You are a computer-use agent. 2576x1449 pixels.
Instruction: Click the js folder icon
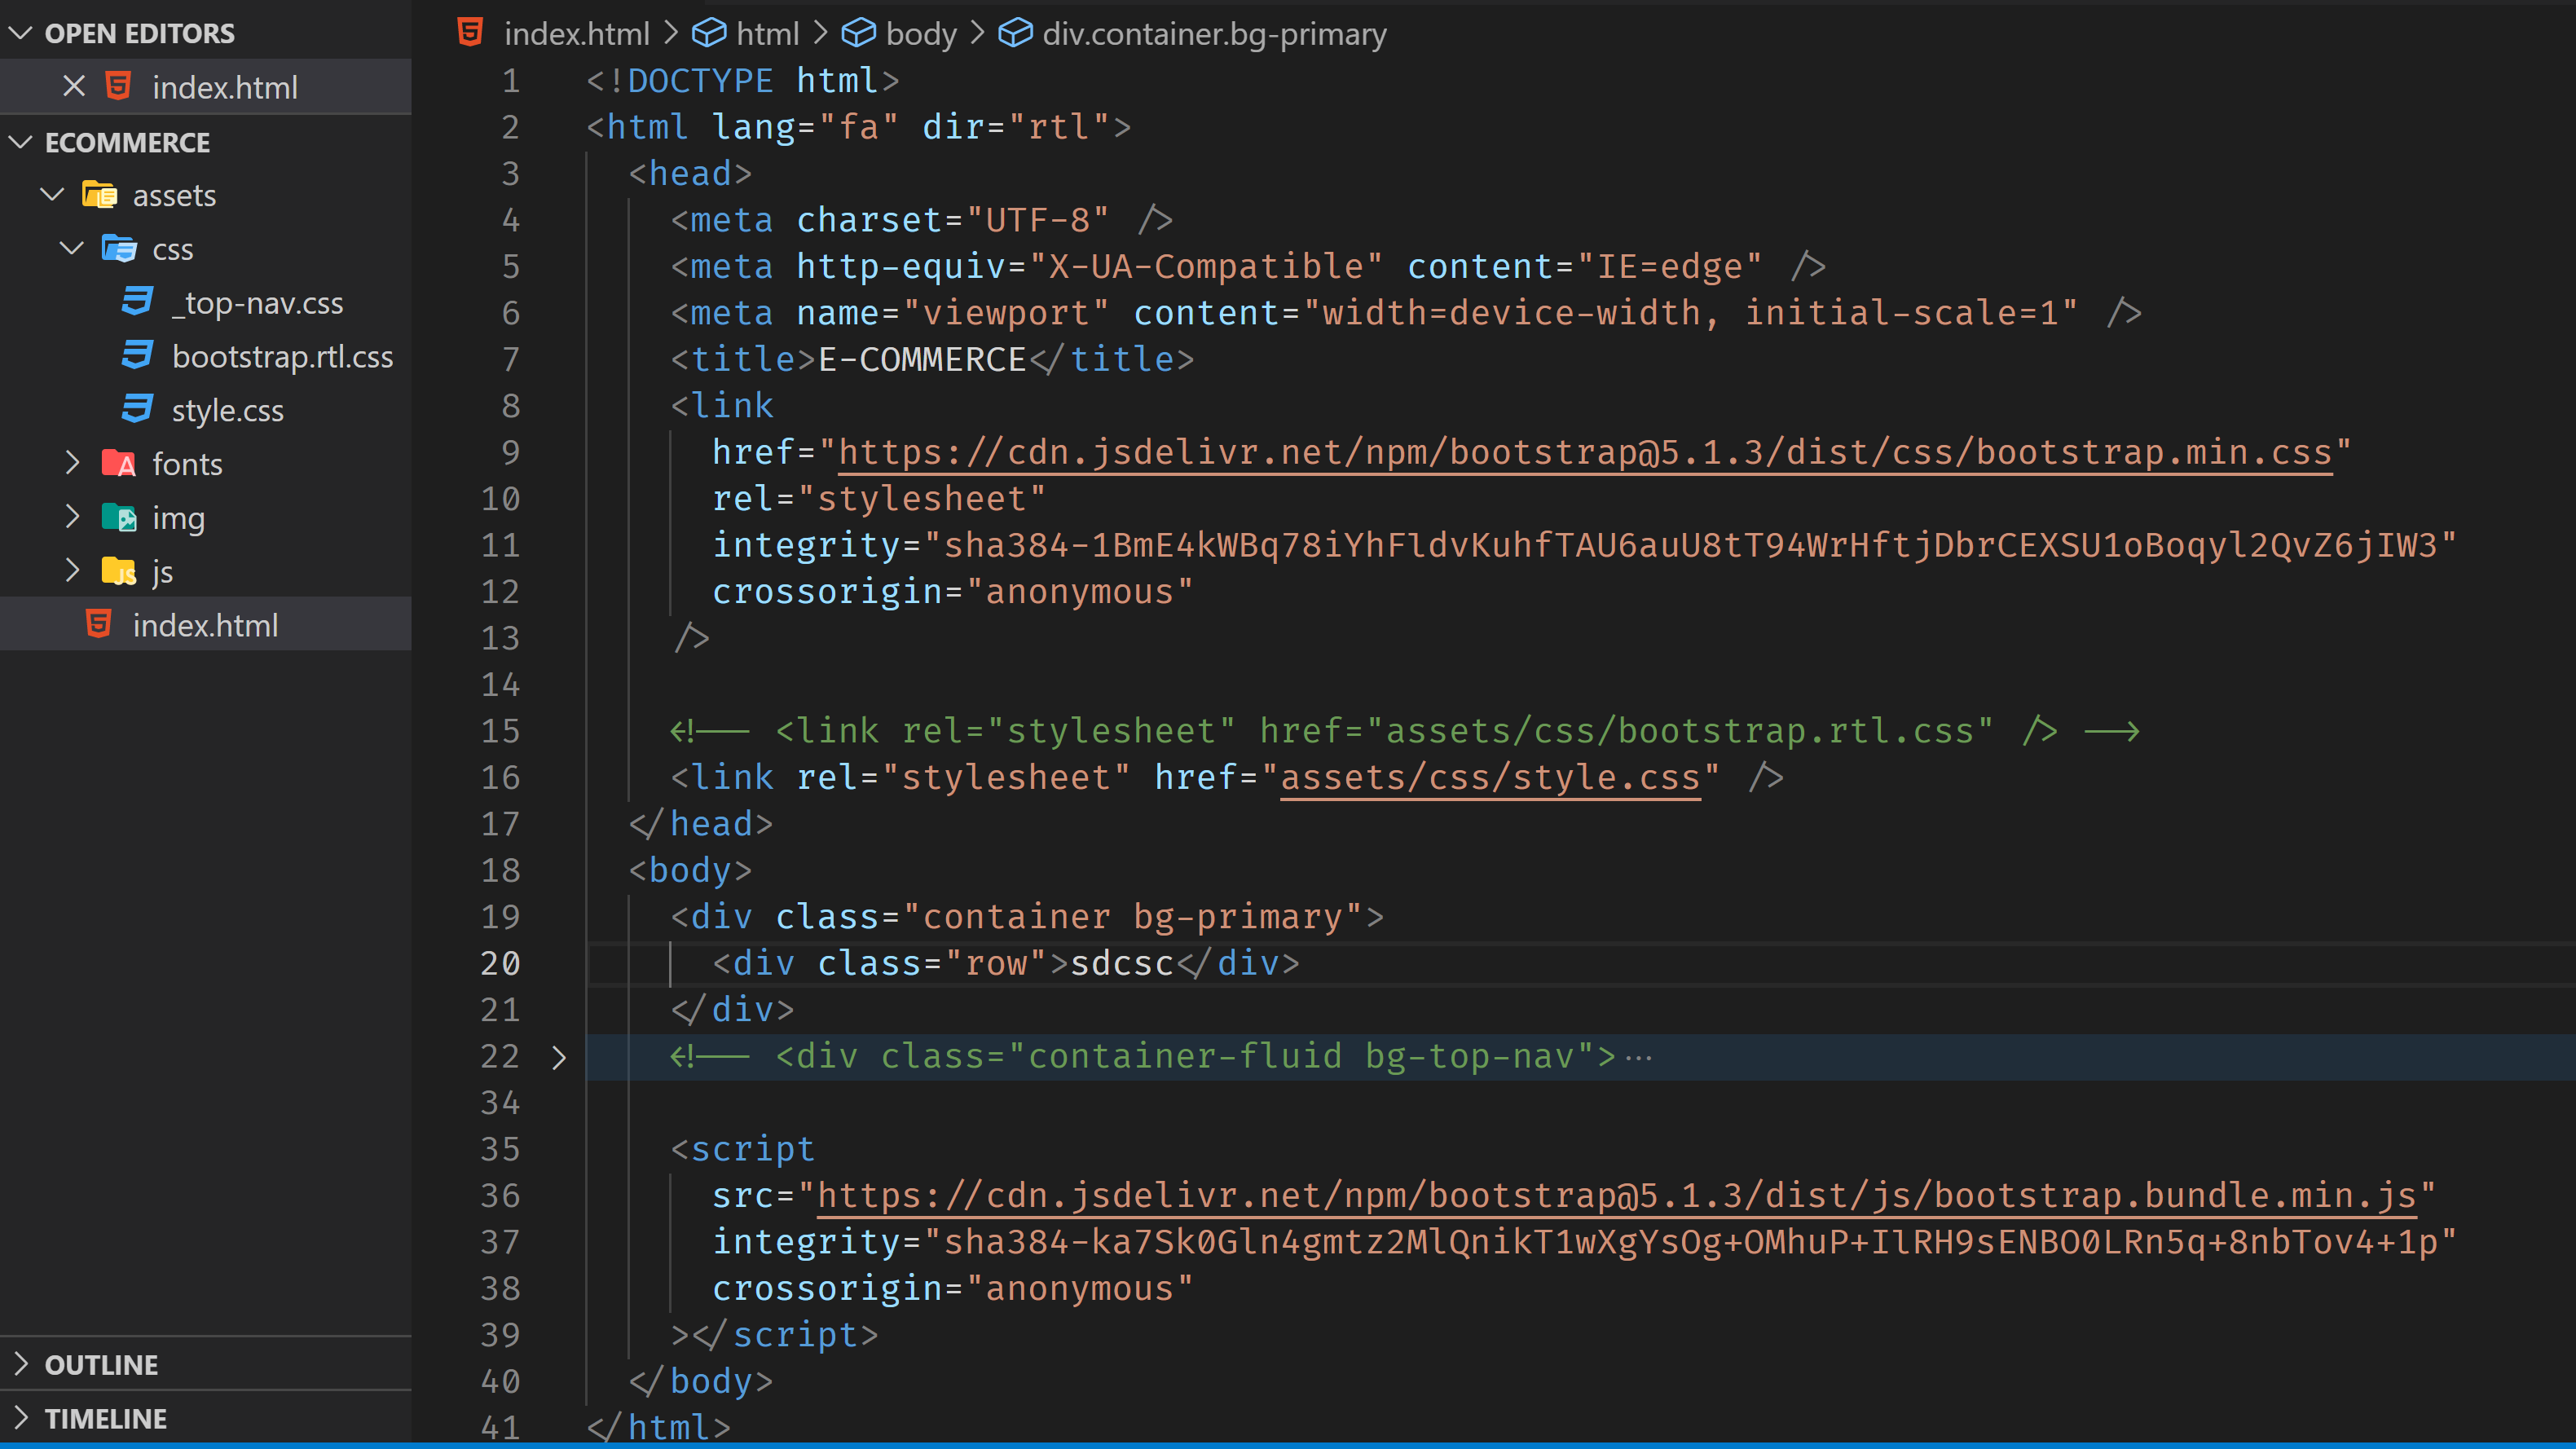click(x=119, y=572)
